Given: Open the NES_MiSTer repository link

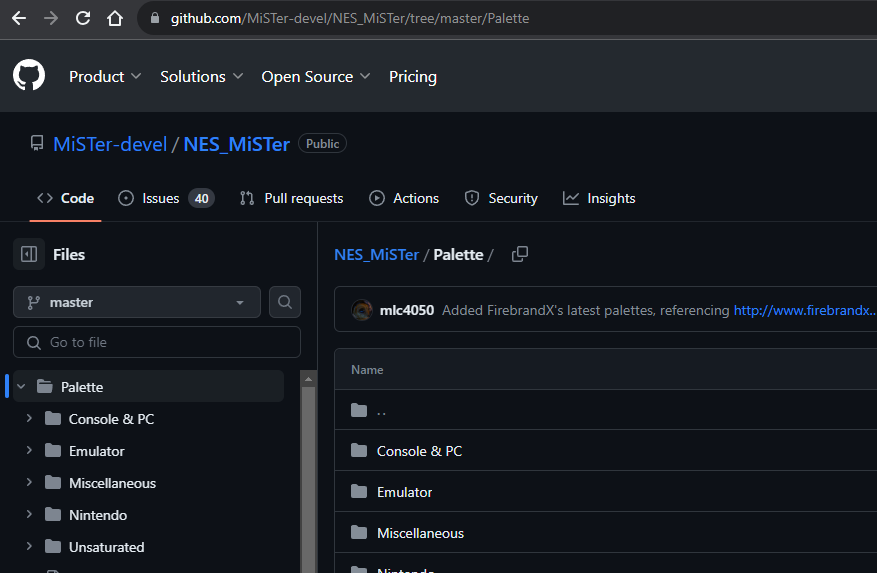Looking at the screenshot, I should point(237,144).
